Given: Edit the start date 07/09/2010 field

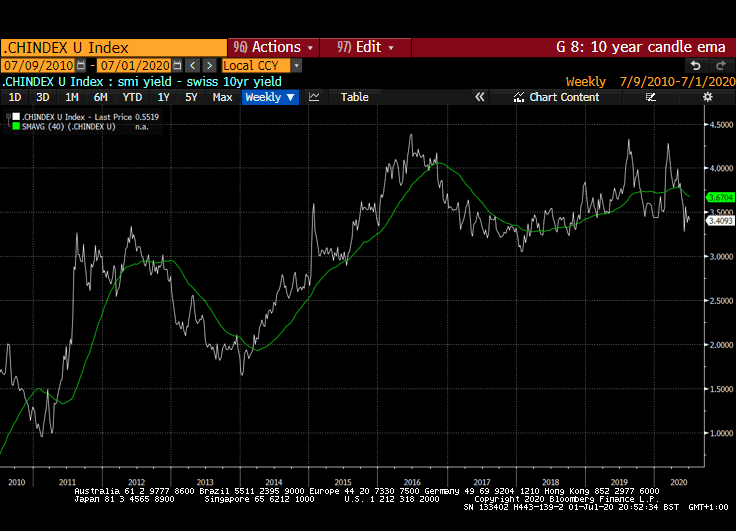Looking at the screenshot, I should pyautogui.click(x=39, y=65).
